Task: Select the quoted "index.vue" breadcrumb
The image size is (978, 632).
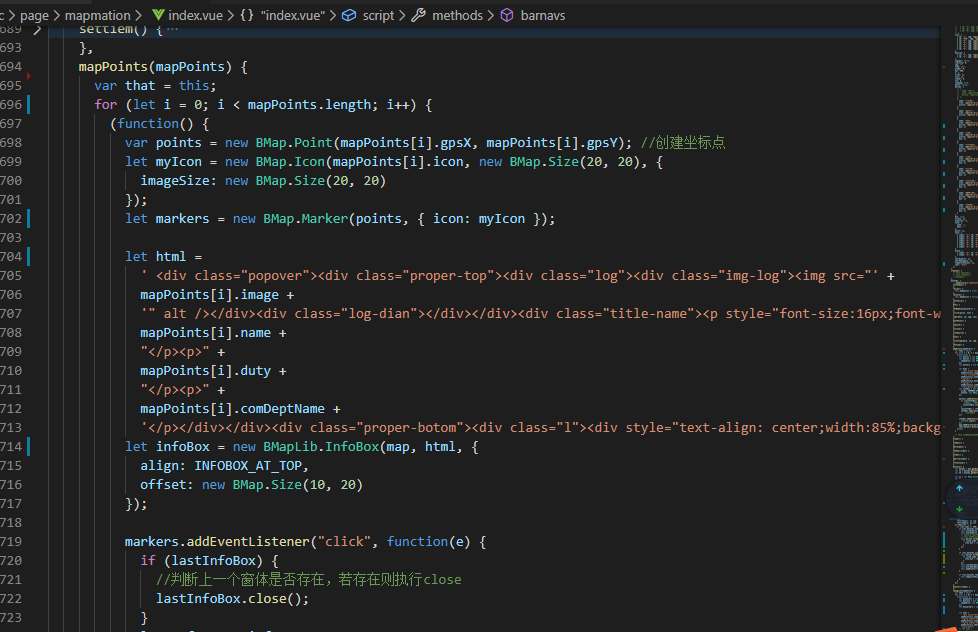Action: point(293,15)
